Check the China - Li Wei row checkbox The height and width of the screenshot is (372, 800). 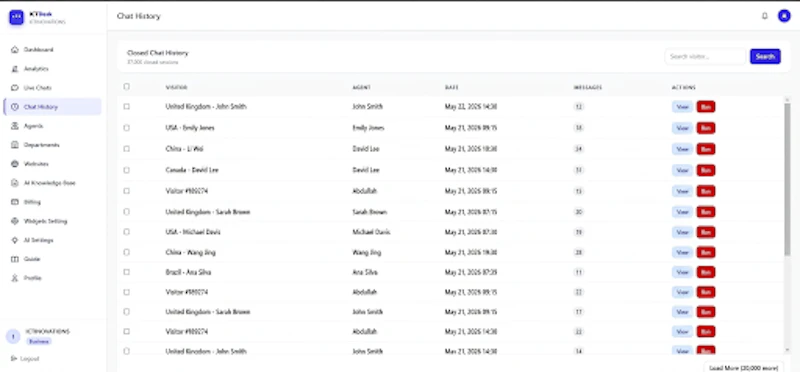127,148
